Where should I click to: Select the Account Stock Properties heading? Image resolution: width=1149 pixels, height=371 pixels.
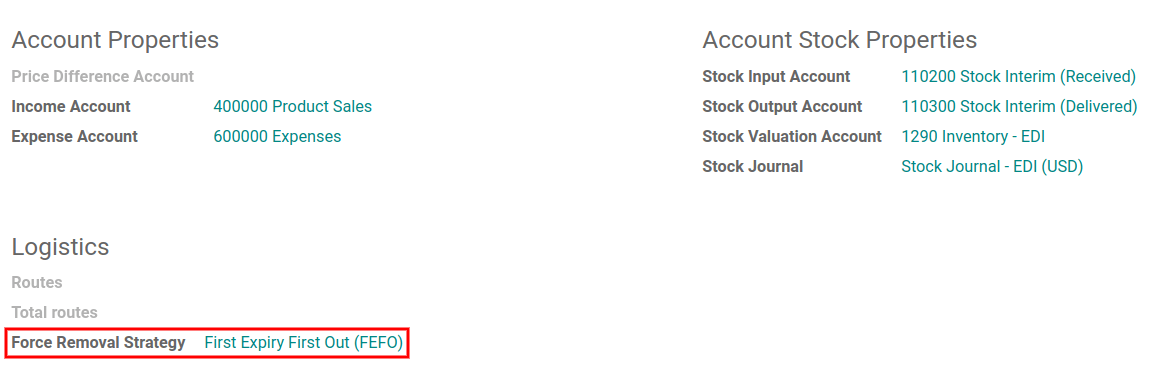pyautogui.click(x=840, y=40)
